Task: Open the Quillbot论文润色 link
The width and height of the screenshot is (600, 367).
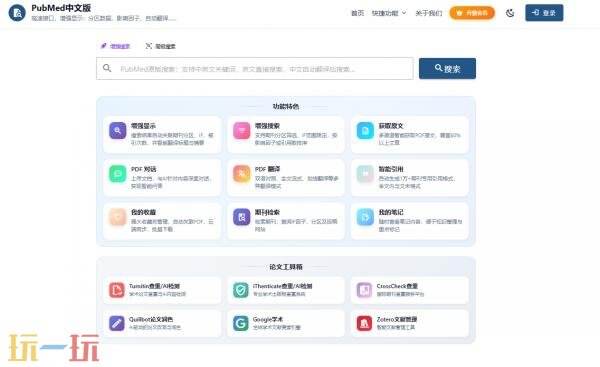Action: pyautogui.click(x=150, y=319)
